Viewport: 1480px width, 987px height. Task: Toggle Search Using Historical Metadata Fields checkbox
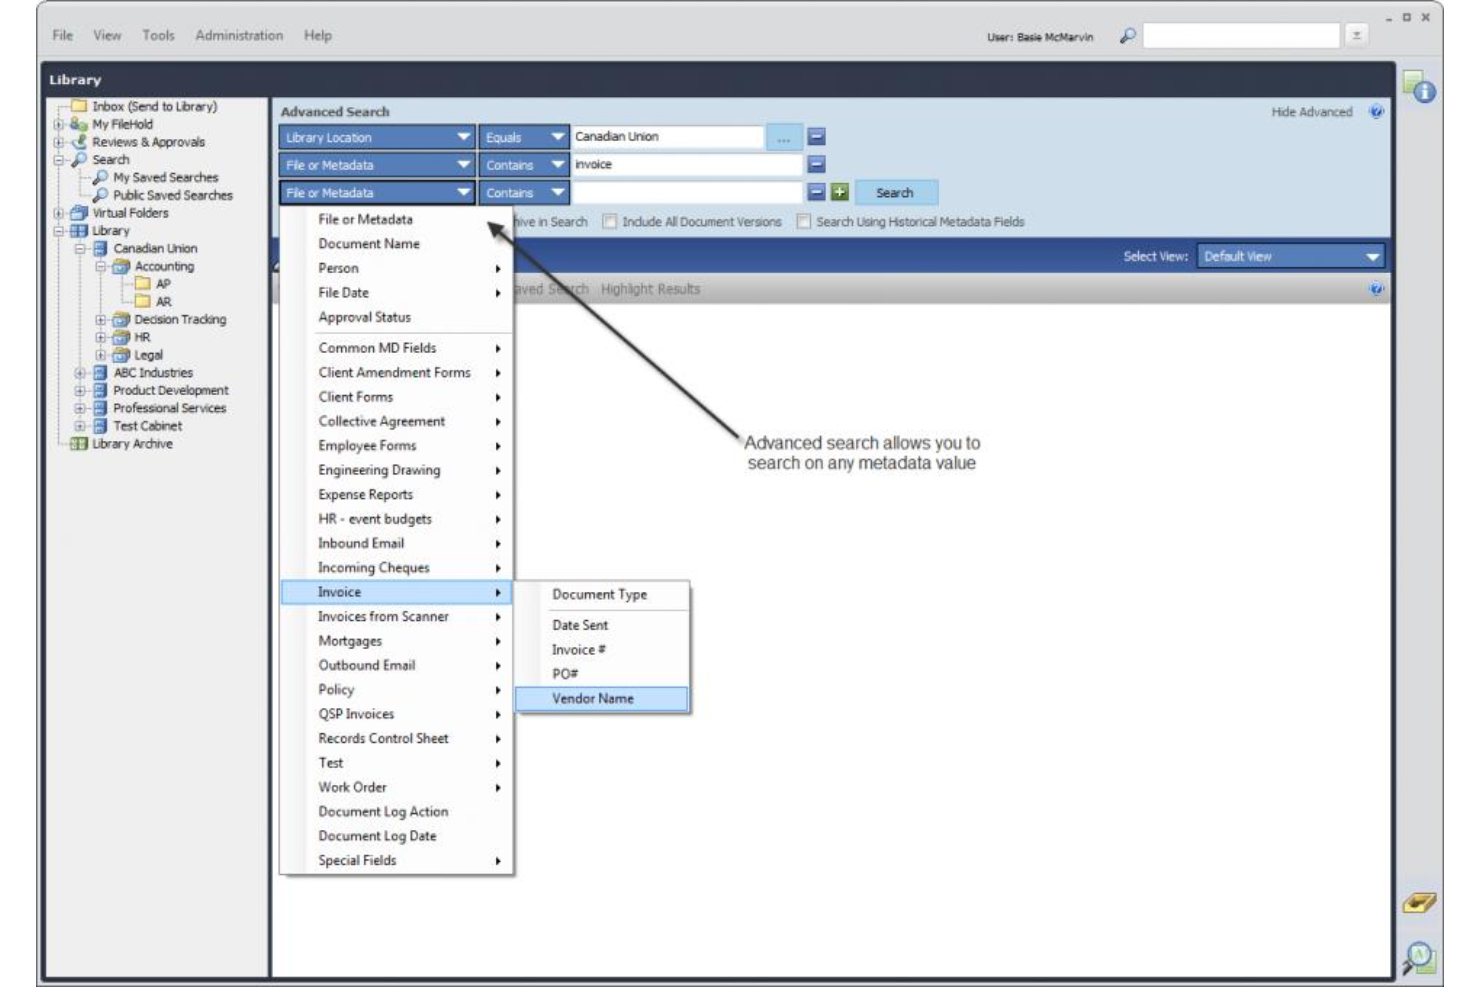tap(803, 222)
